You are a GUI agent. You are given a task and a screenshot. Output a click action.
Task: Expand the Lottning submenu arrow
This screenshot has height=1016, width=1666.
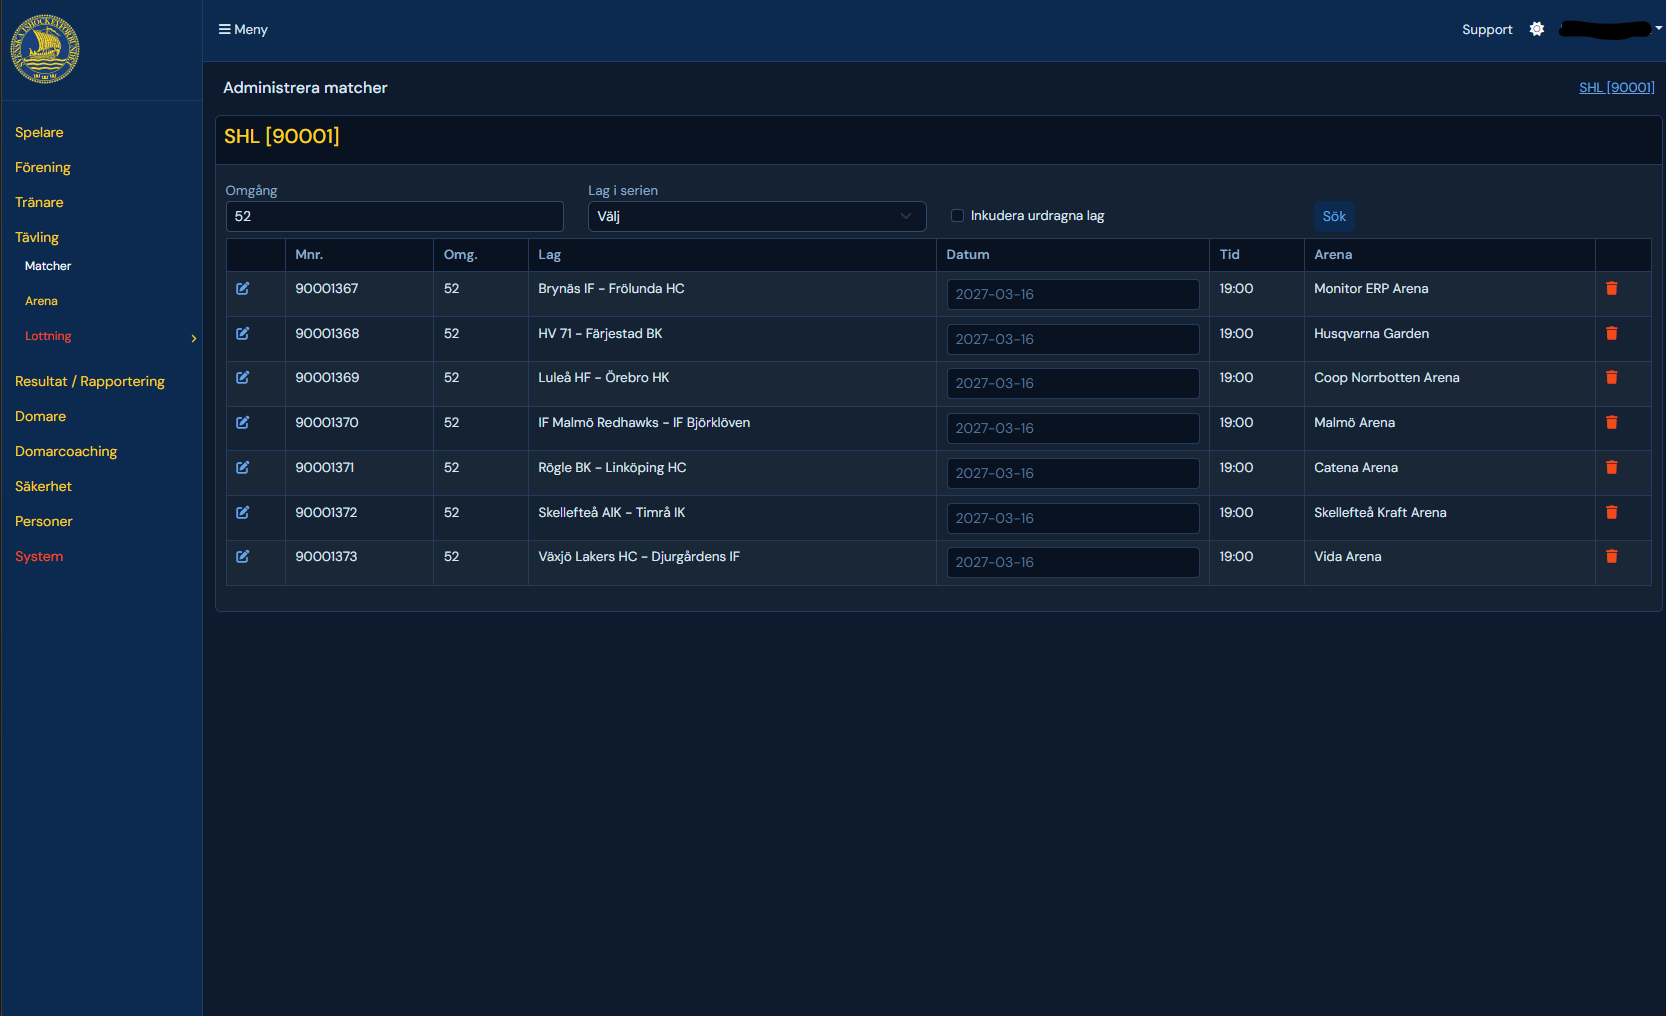194,338
